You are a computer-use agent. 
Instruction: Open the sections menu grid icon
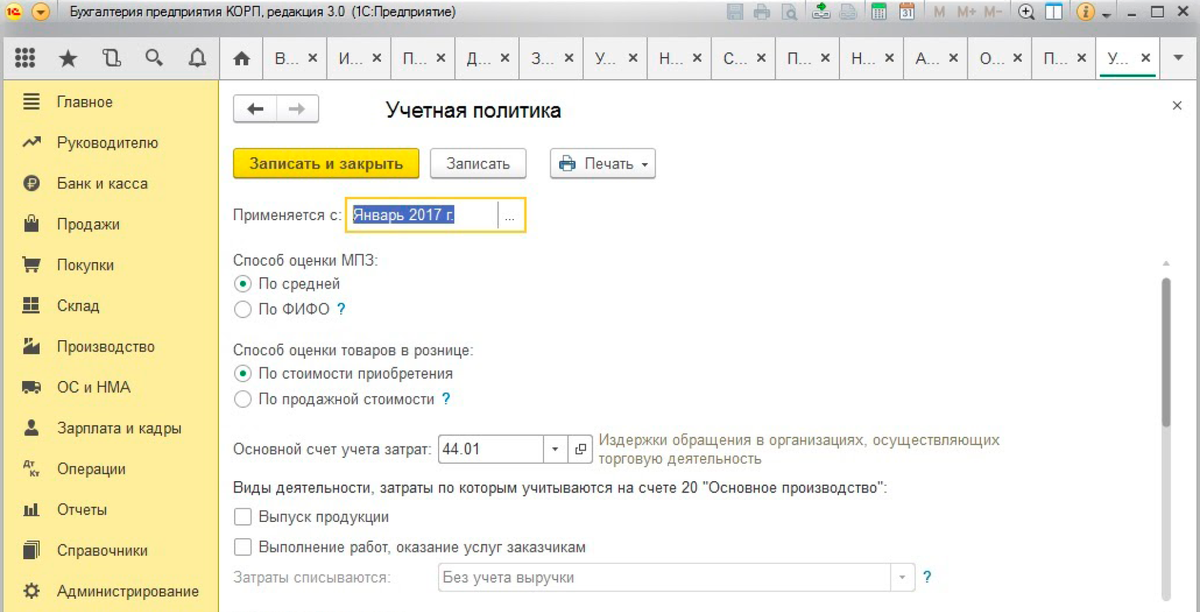pyautogui.click(x=25, y=59)
